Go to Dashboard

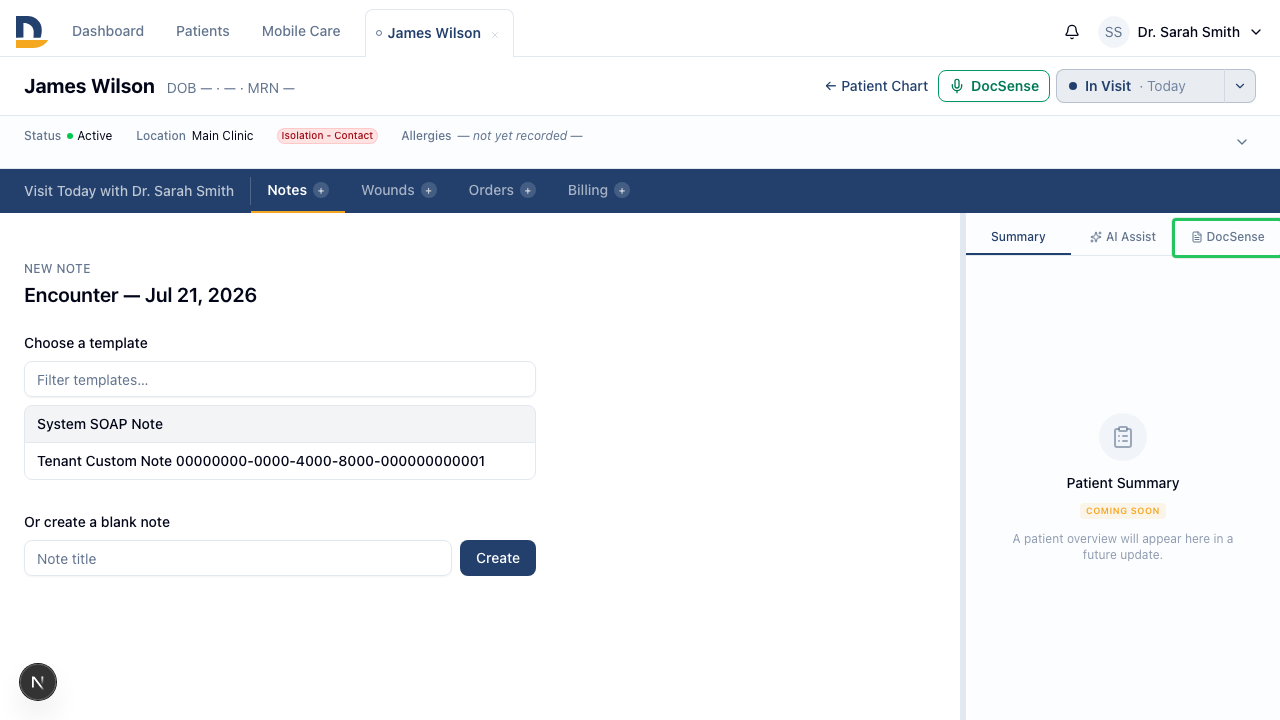(108, 31)
